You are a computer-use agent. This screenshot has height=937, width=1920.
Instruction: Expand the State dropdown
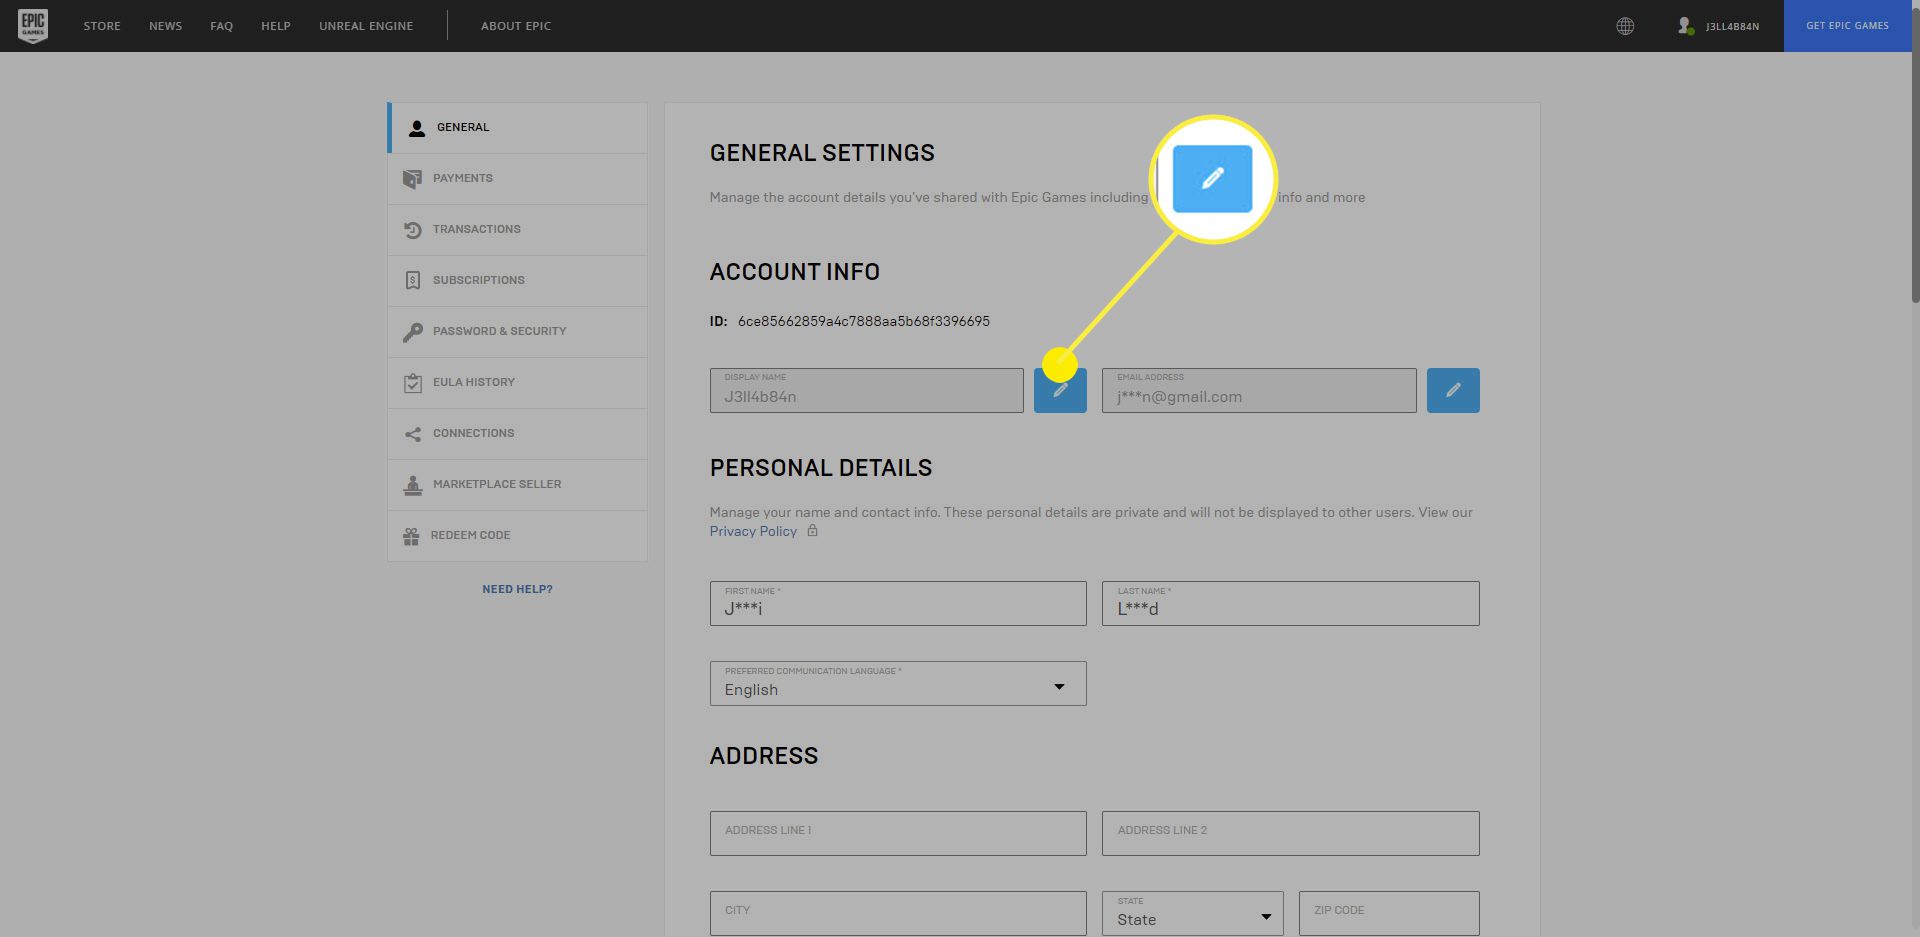[x=1193, y=913]
